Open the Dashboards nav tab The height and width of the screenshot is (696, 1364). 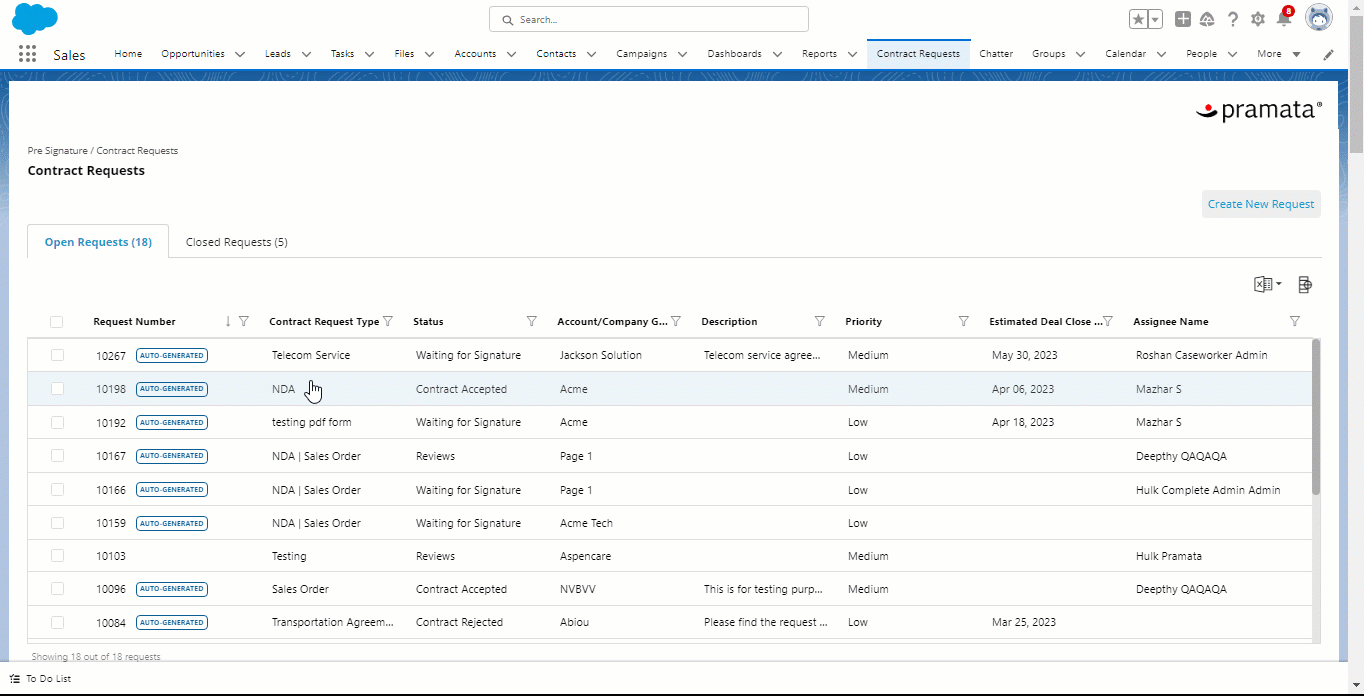click(x=734, y=54)
